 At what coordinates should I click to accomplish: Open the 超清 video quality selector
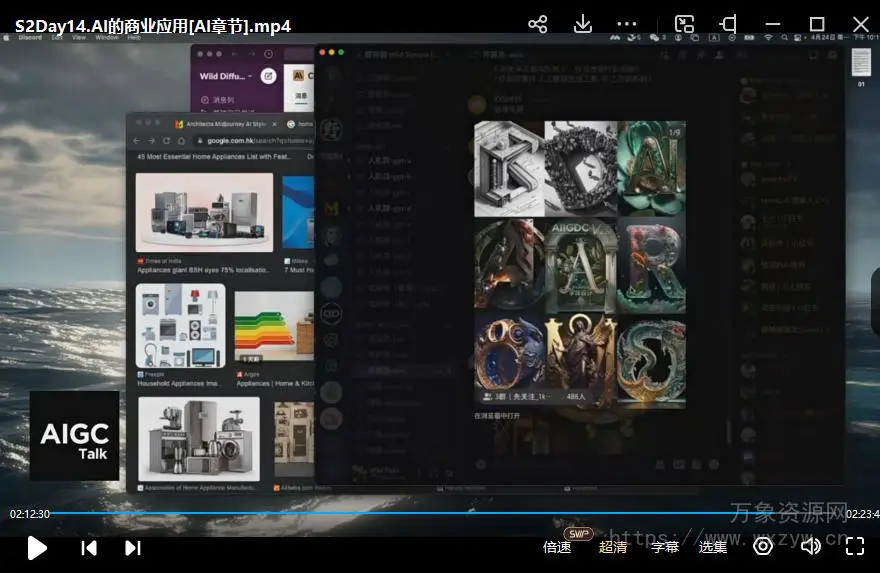click(x=613, y=547)
